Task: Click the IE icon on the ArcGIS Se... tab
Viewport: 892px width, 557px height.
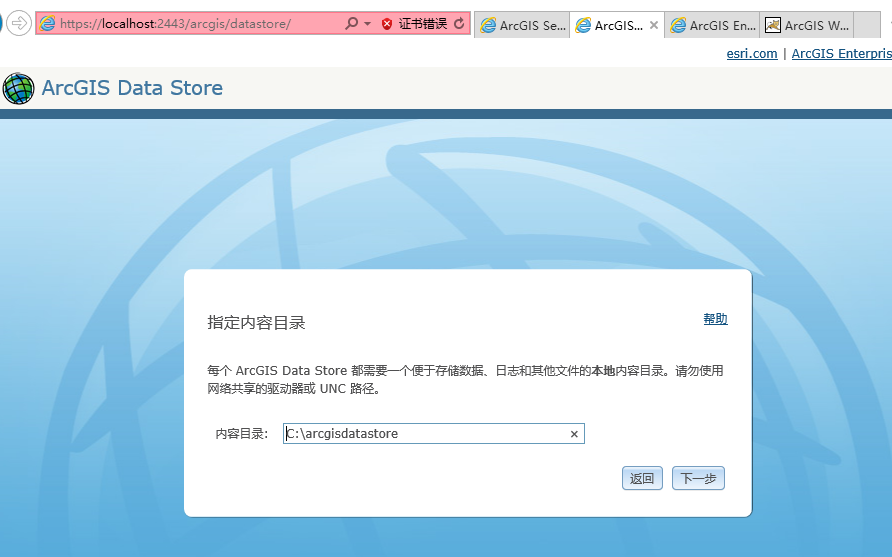Action: click(488, 25)
